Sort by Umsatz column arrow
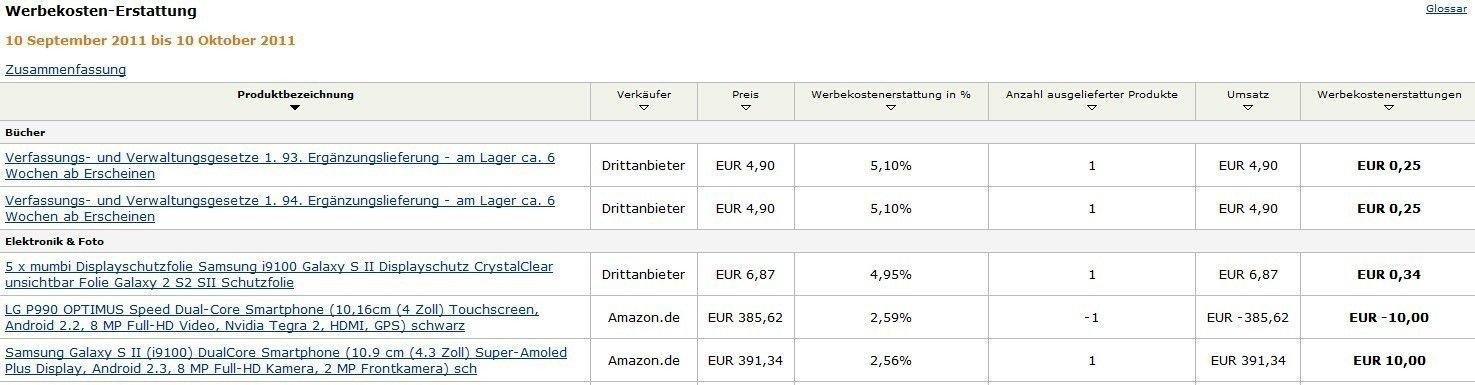1475x385 pixels. [1247, 108]
